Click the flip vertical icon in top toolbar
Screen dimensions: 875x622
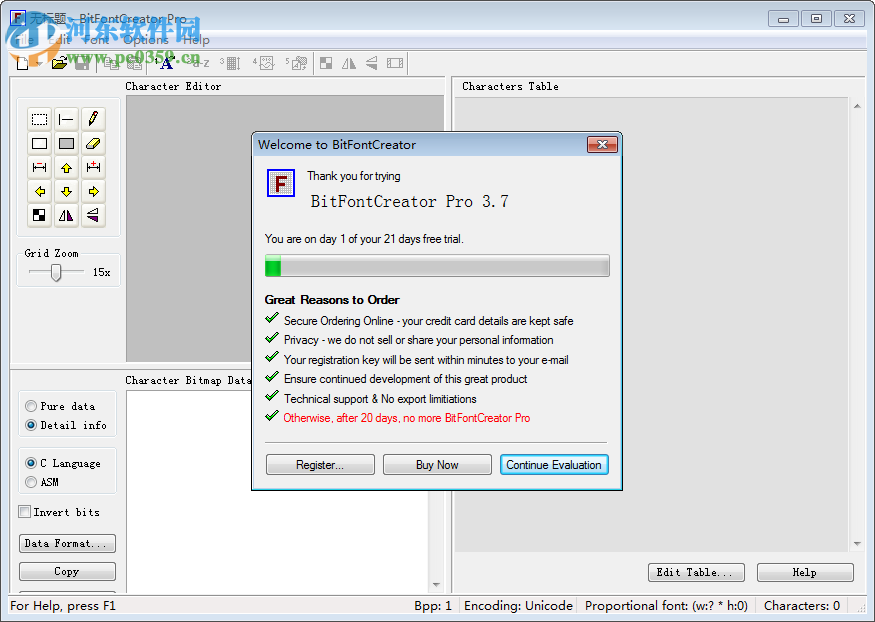tap(372, 63)
